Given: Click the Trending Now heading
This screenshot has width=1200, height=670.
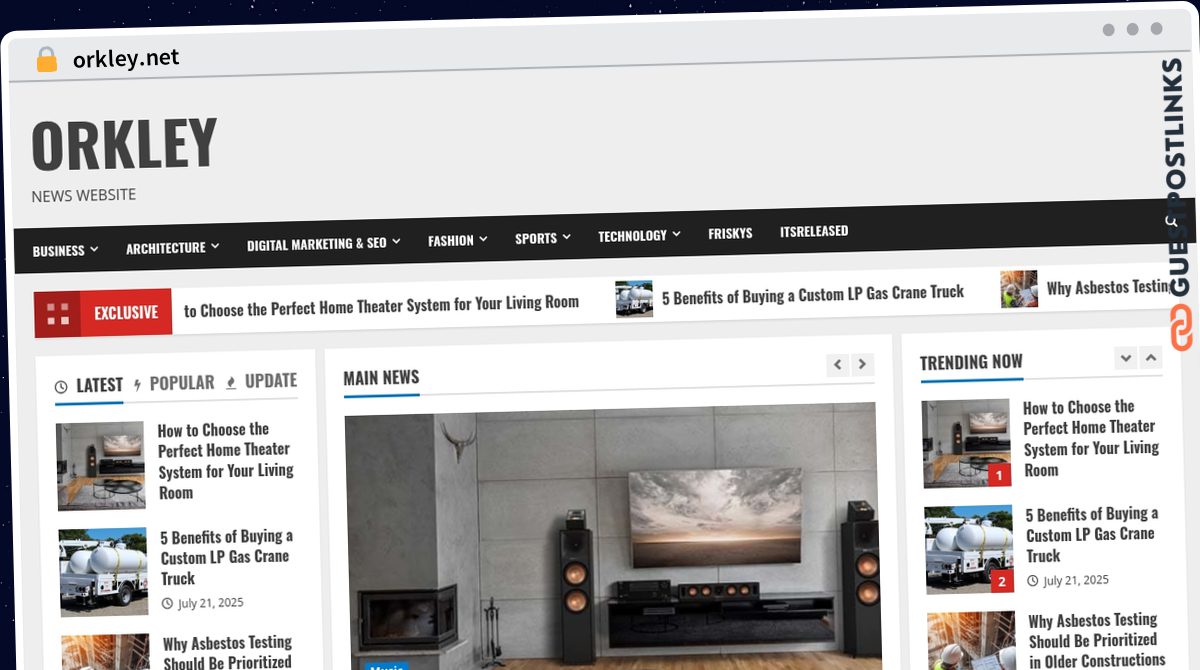Looking at the screenshot, I should 971,362.
